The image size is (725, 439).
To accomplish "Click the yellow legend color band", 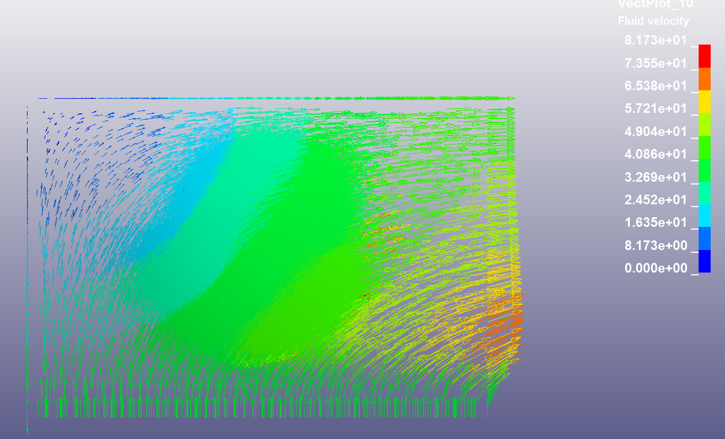I will (x=704, y=102).
